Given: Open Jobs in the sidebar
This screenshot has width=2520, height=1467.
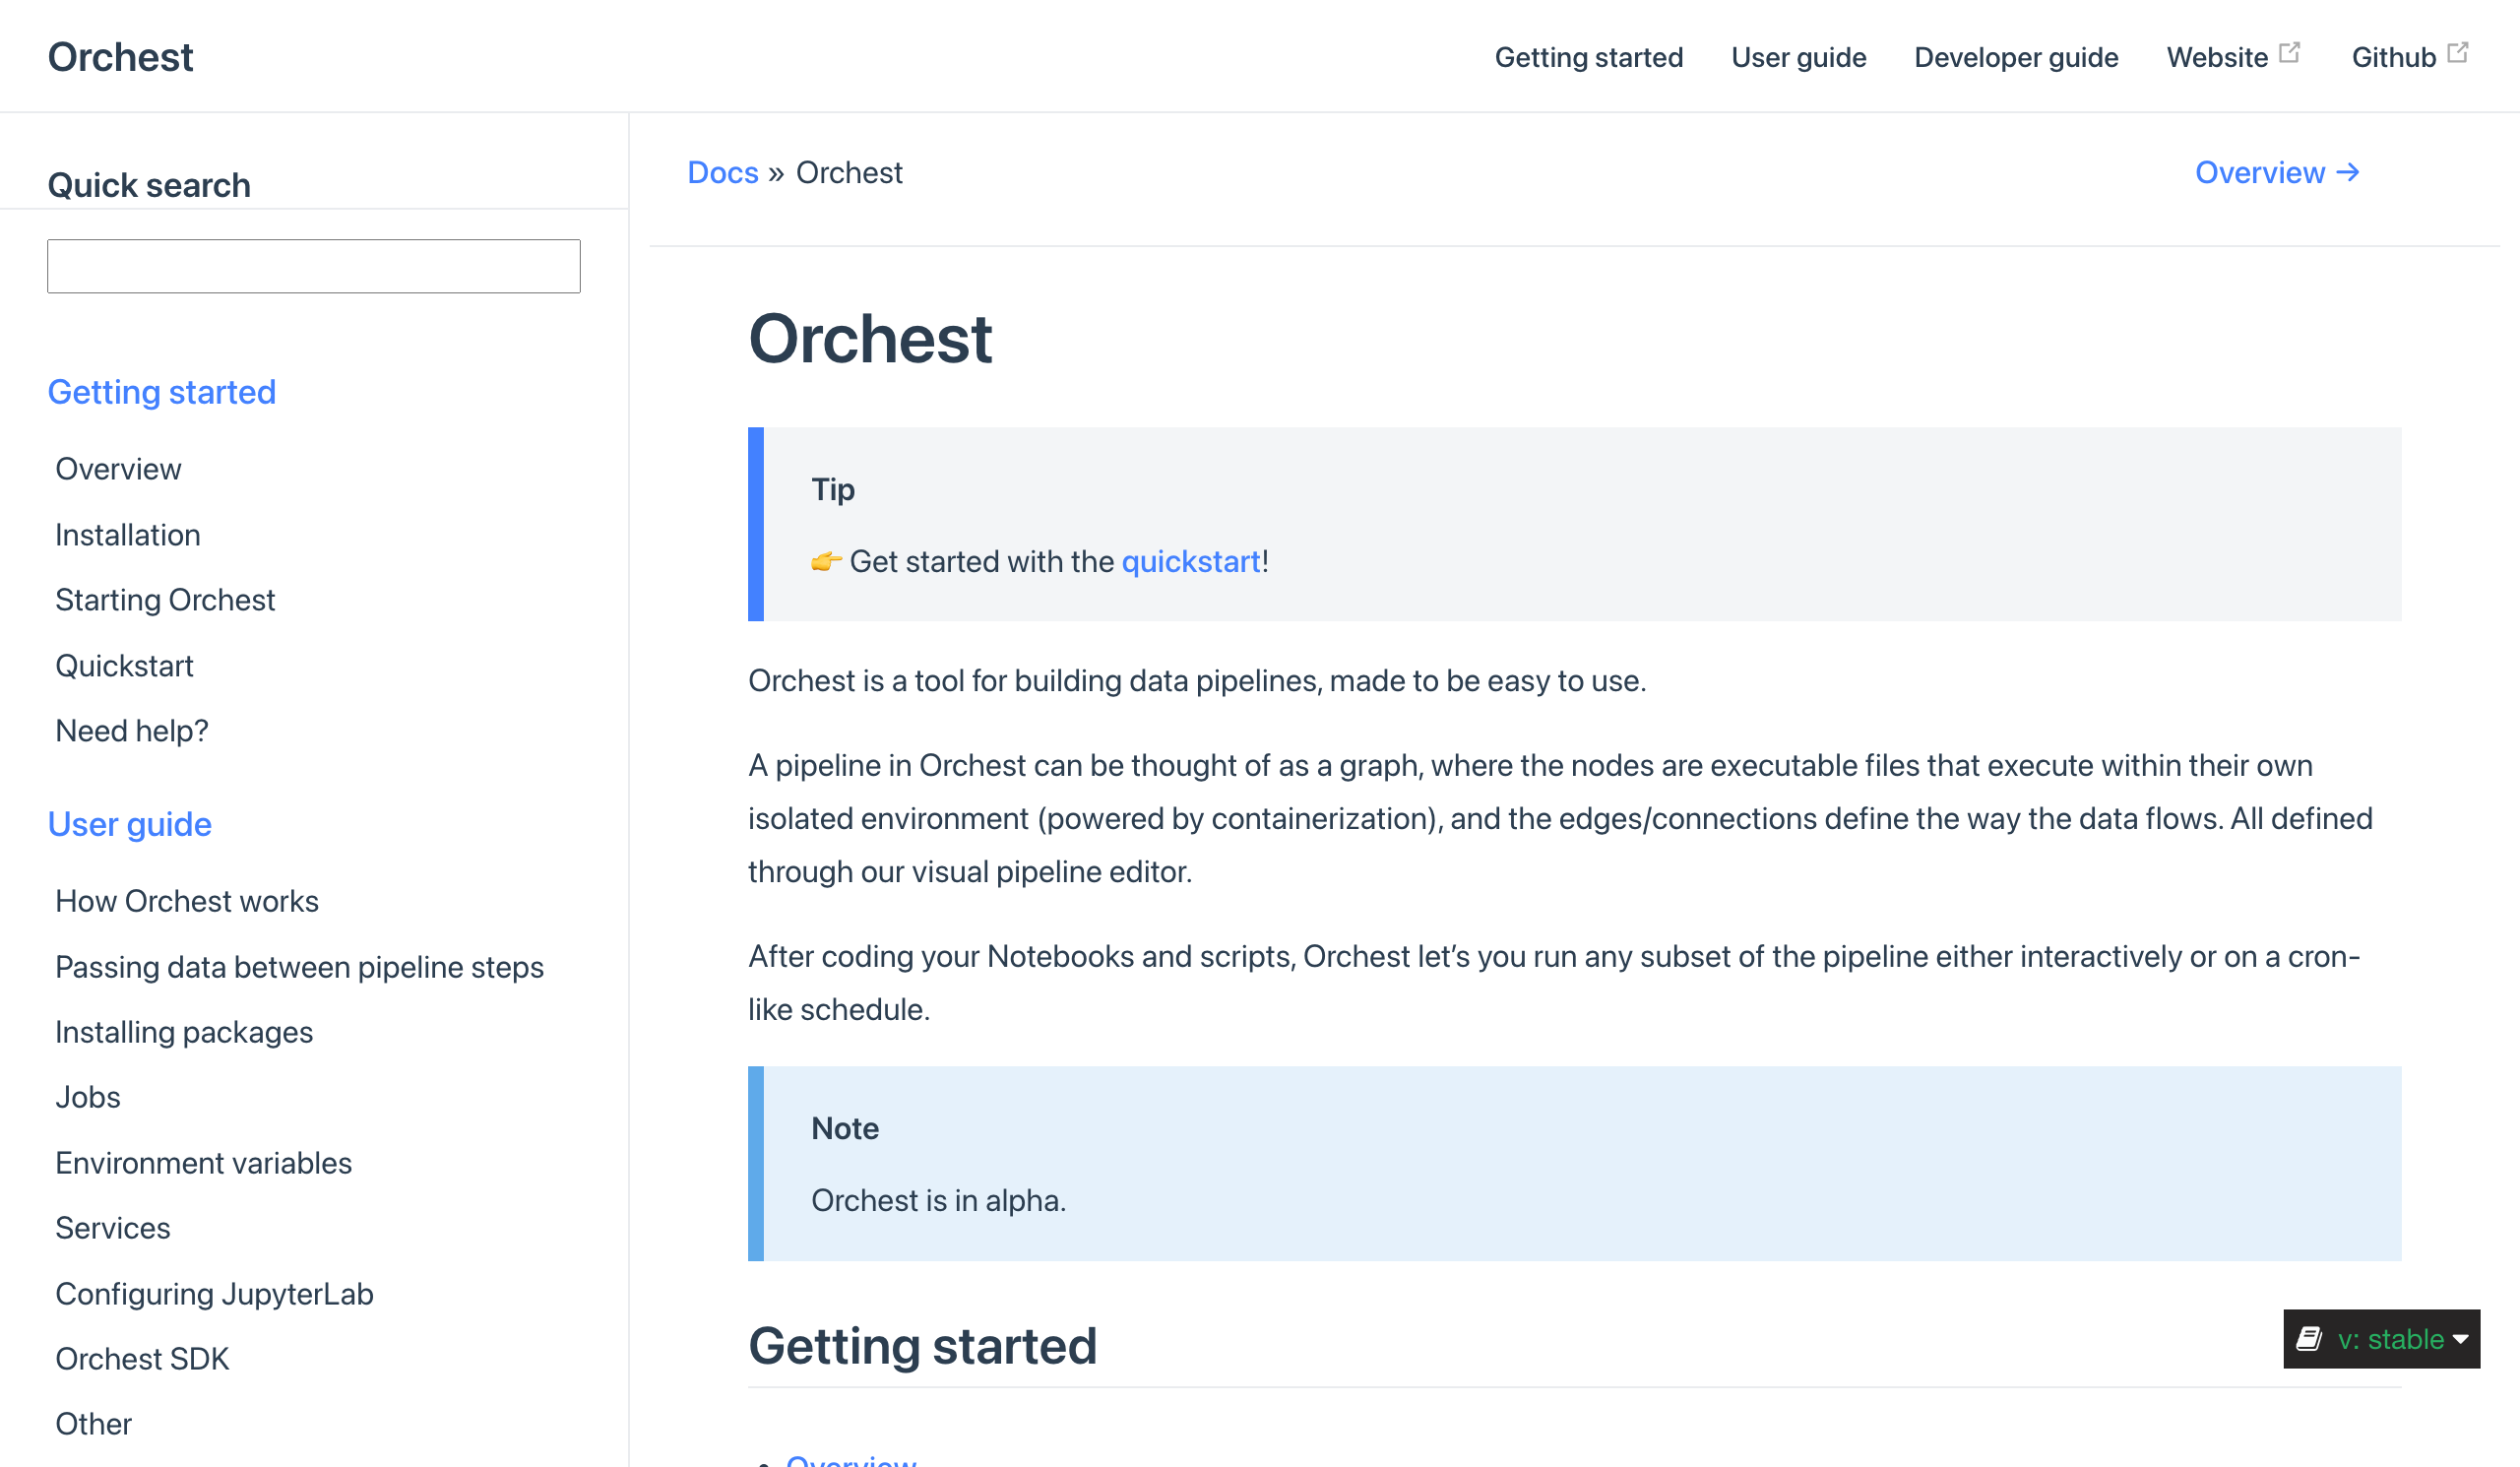Looking at the screenshot, I should [x=88, y=1097].
